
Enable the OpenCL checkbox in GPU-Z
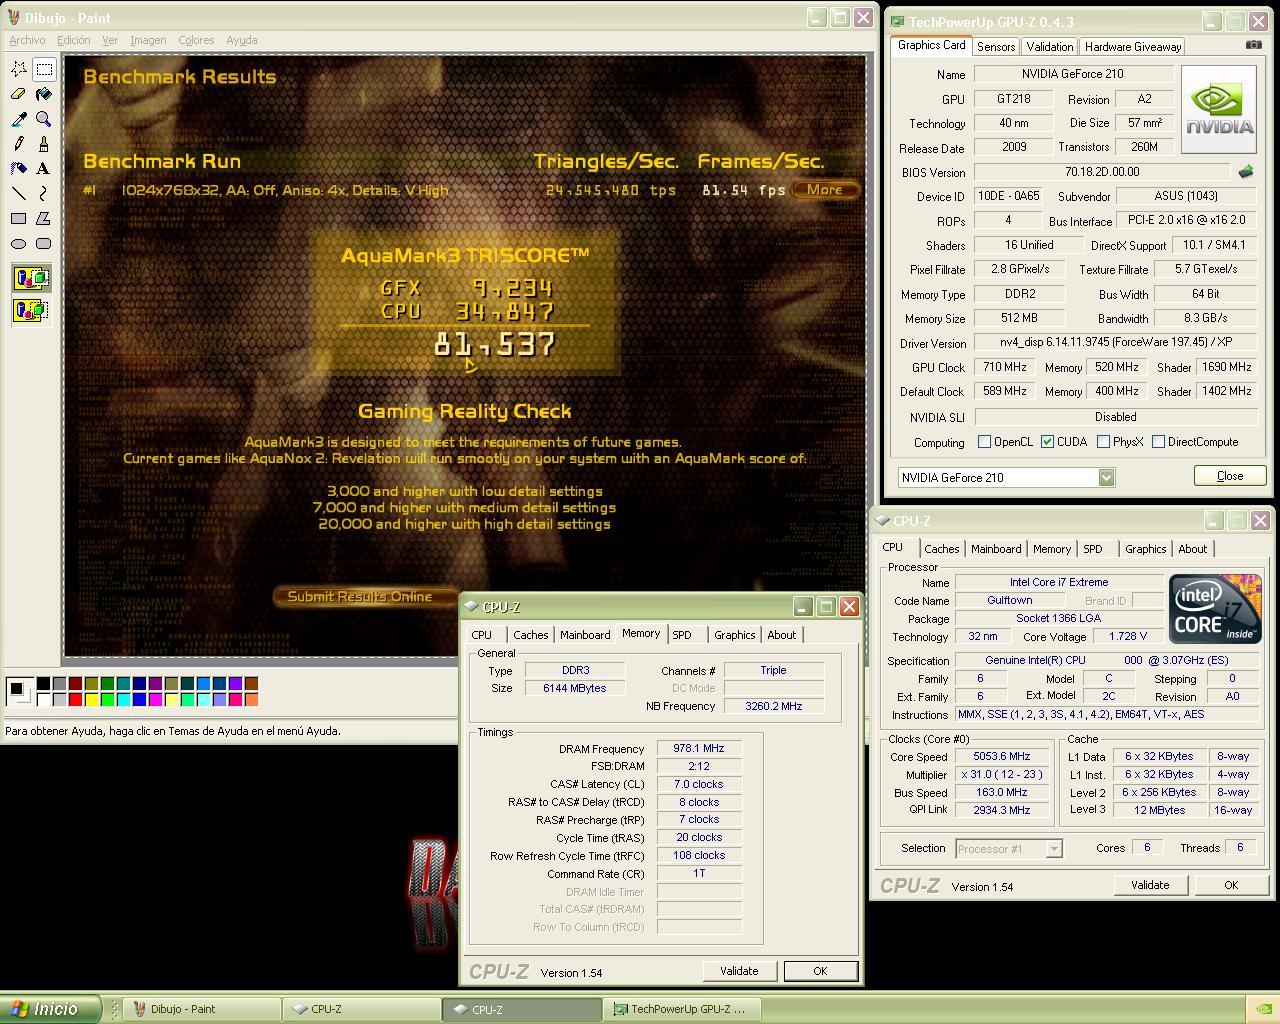(x=984, y=441)
